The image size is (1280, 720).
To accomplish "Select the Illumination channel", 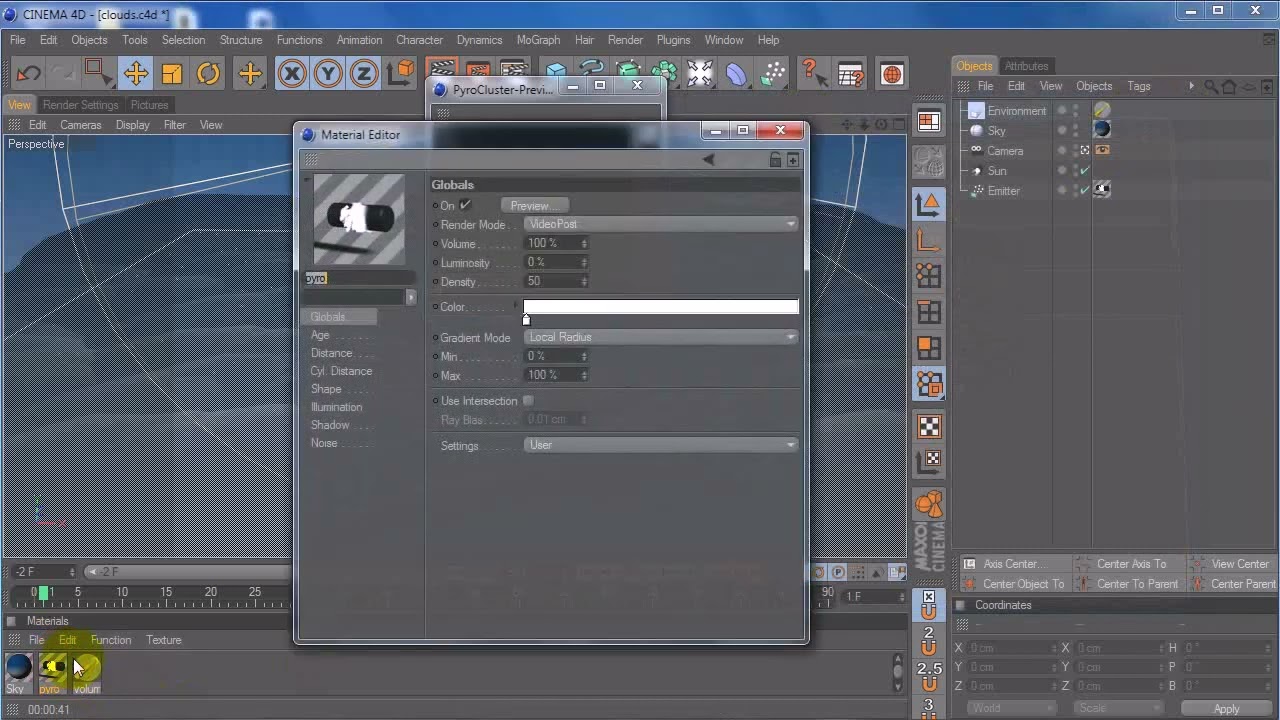I will [x=337, y=407].
